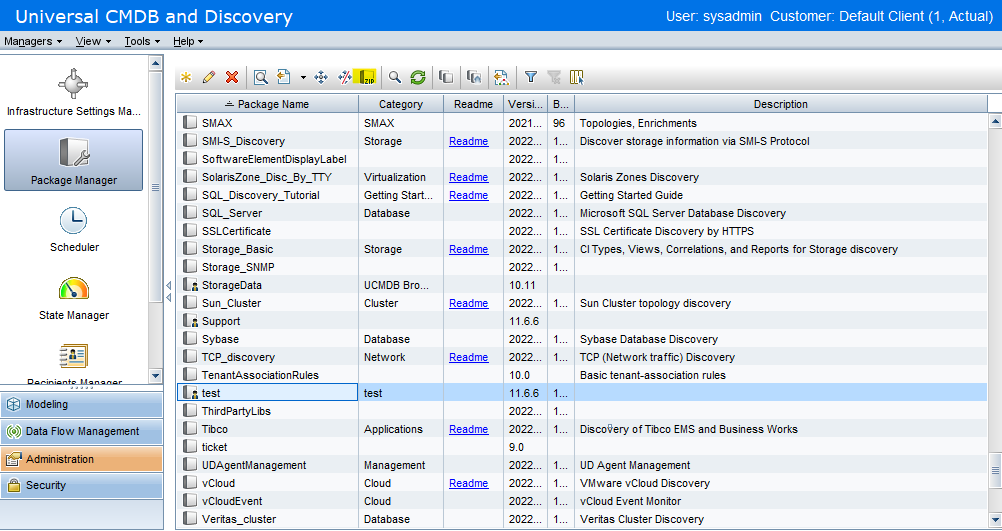Screen dimensions: 1002x531
Task: Expand the deploy packages dropdown arrow
Action: [x=303, y=77]
